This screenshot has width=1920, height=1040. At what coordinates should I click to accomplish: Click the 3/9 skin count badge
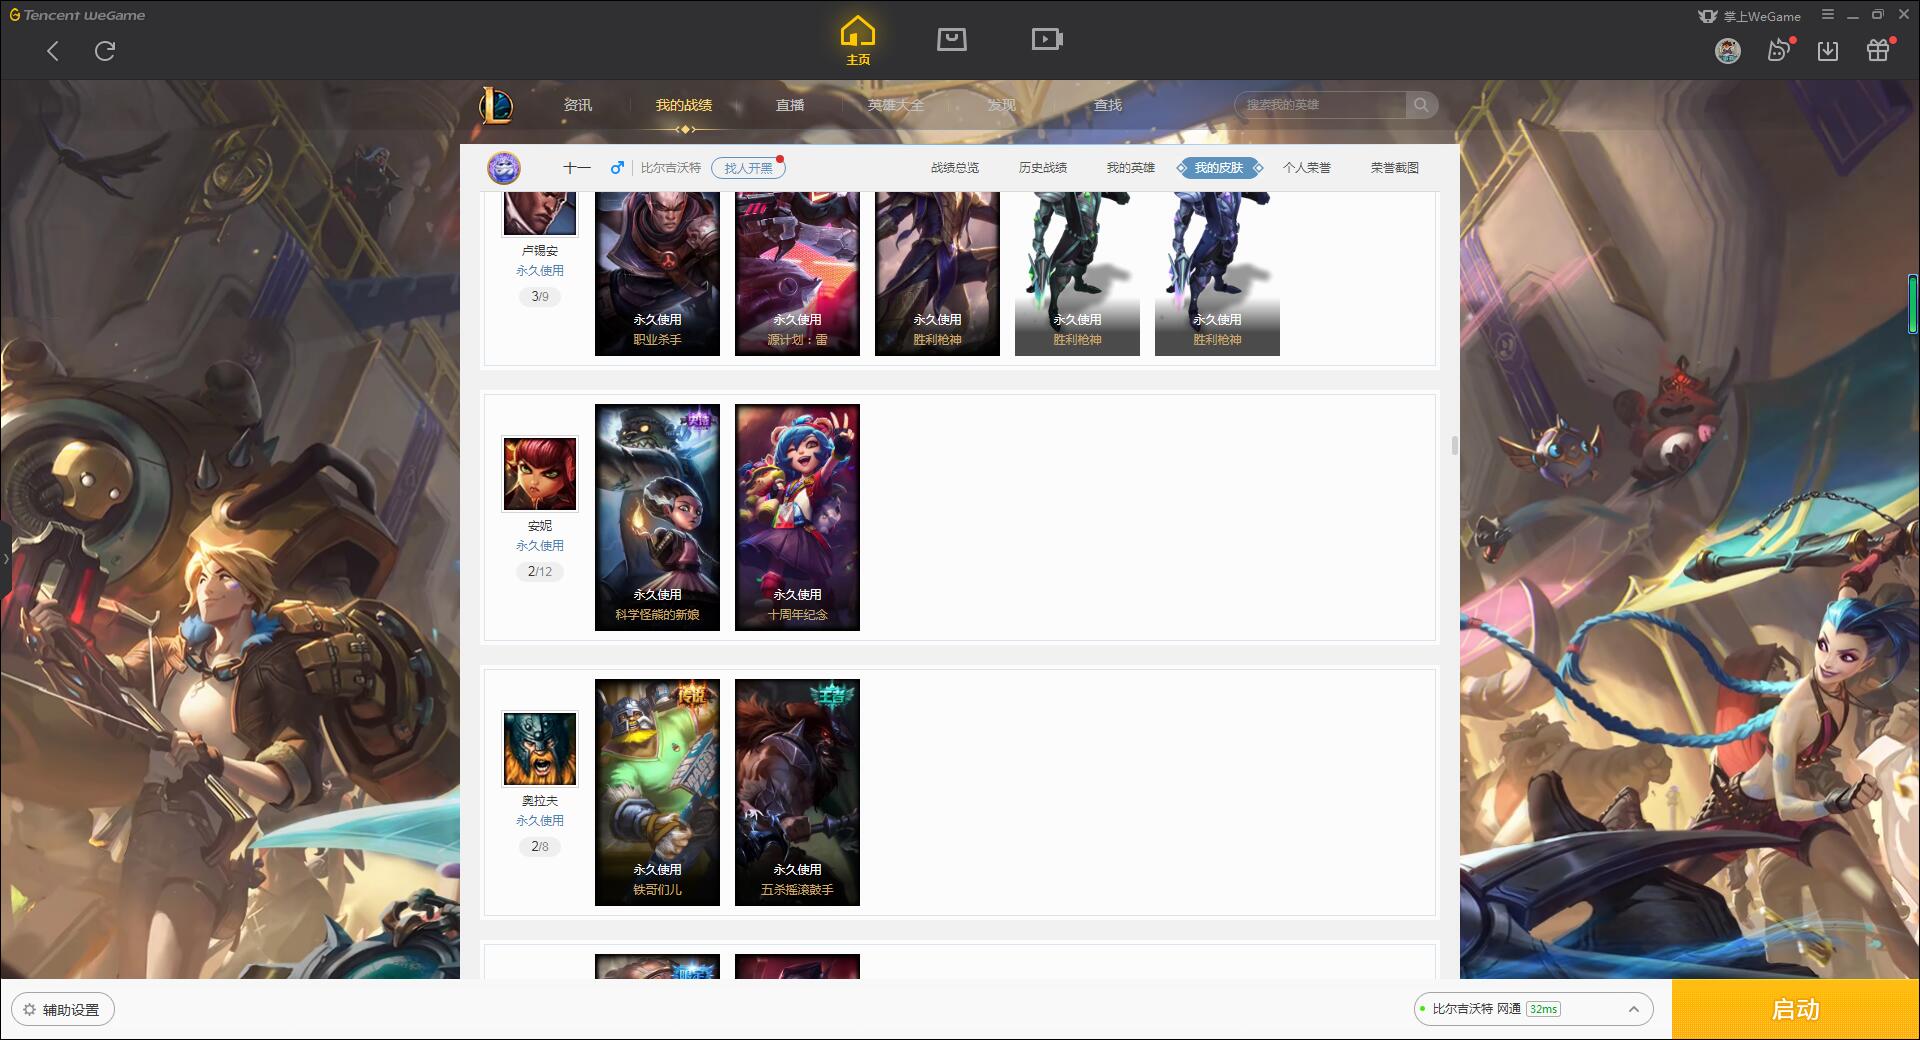pos(540,297)
